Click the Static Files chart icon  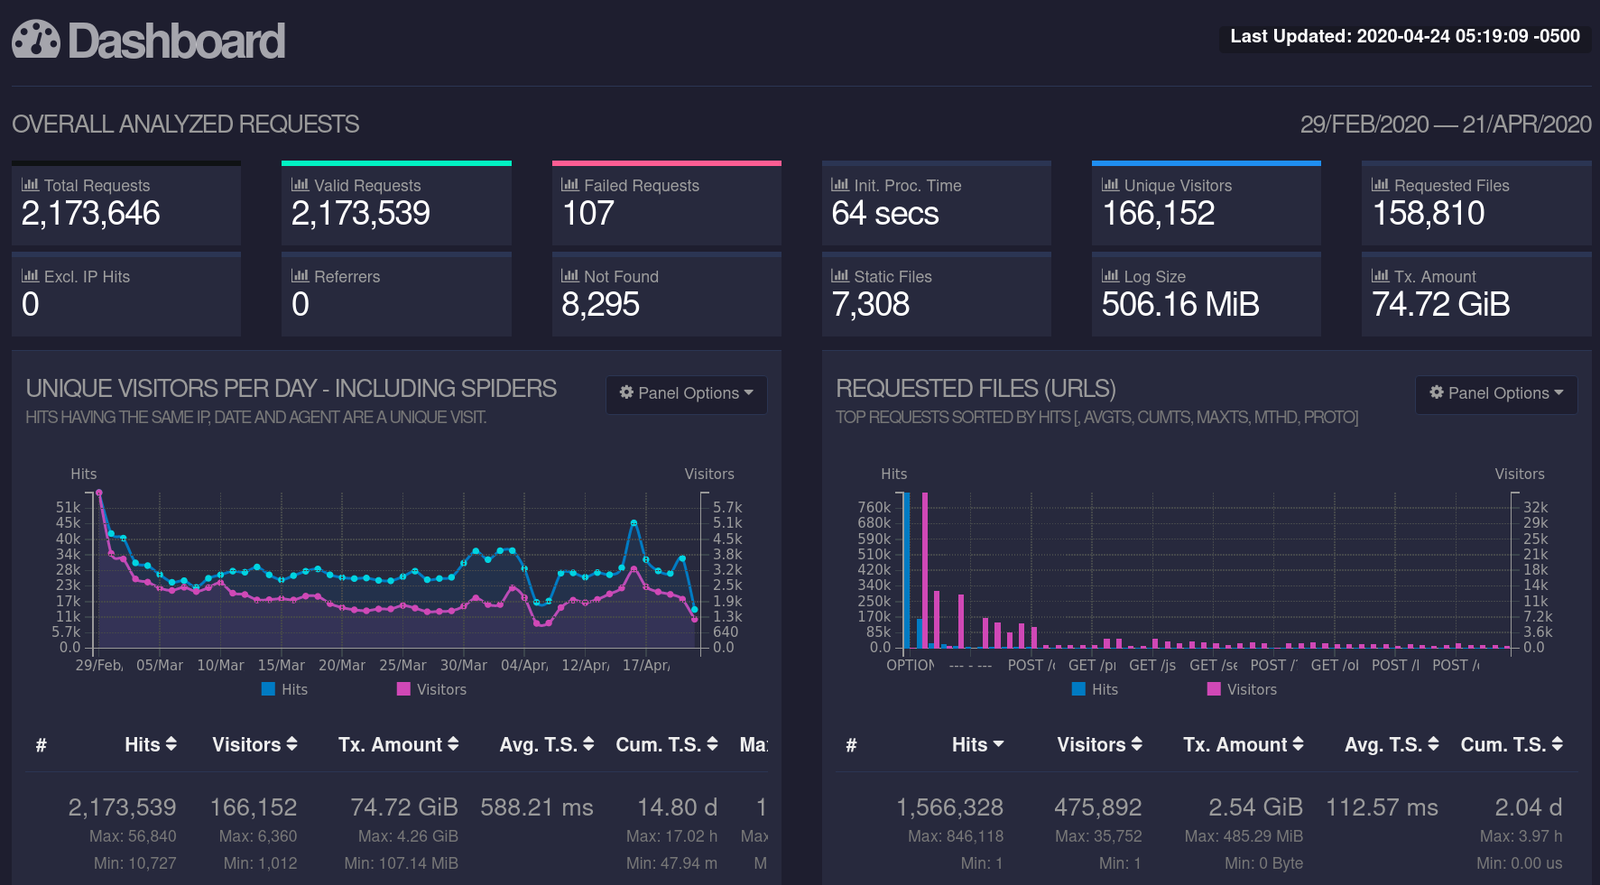click(840, 276)
